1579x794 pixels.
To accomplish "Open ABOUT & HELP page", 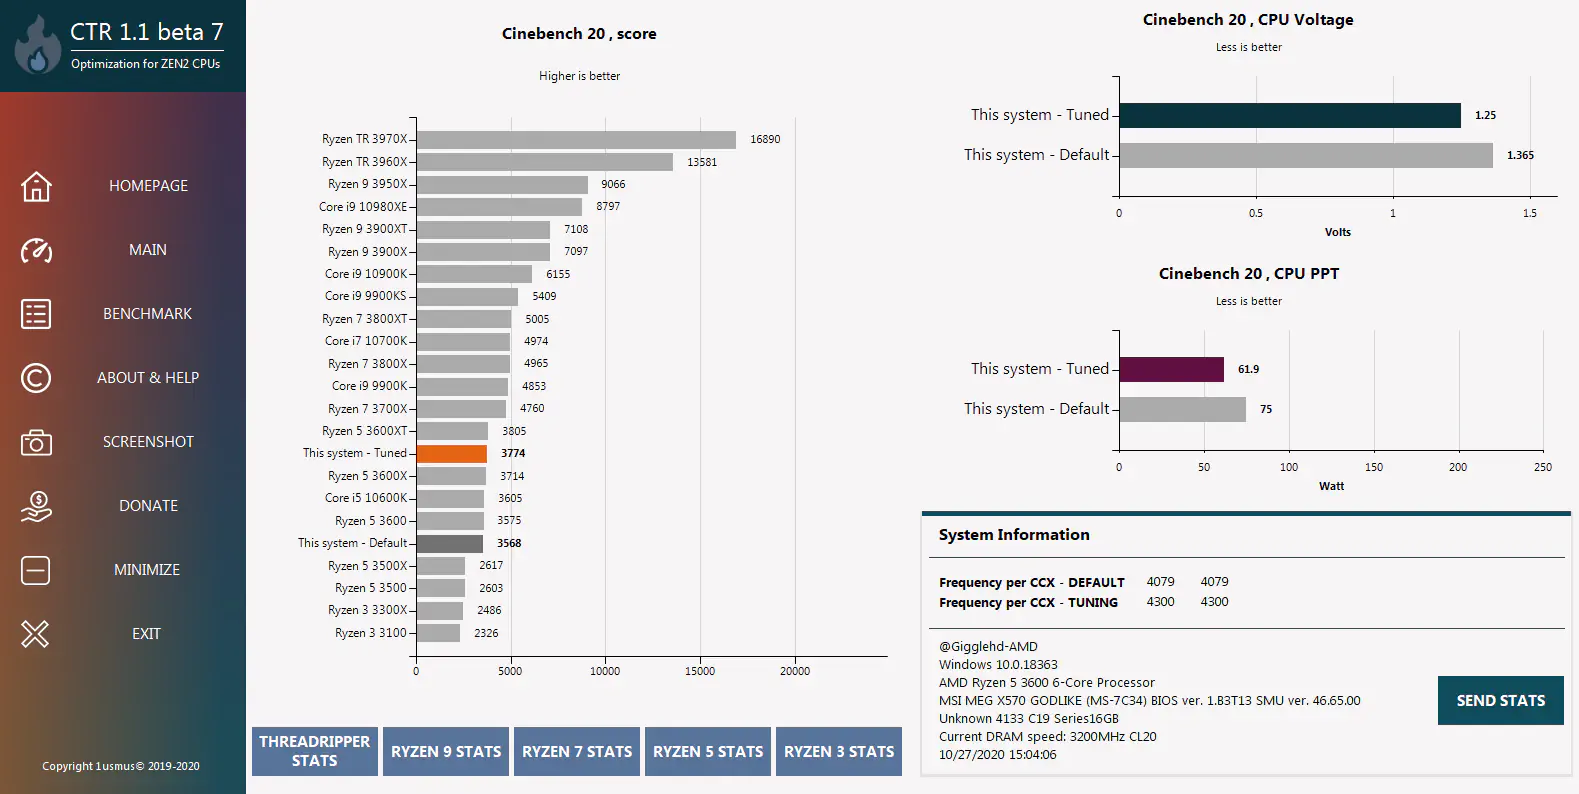I will (148, 378).
